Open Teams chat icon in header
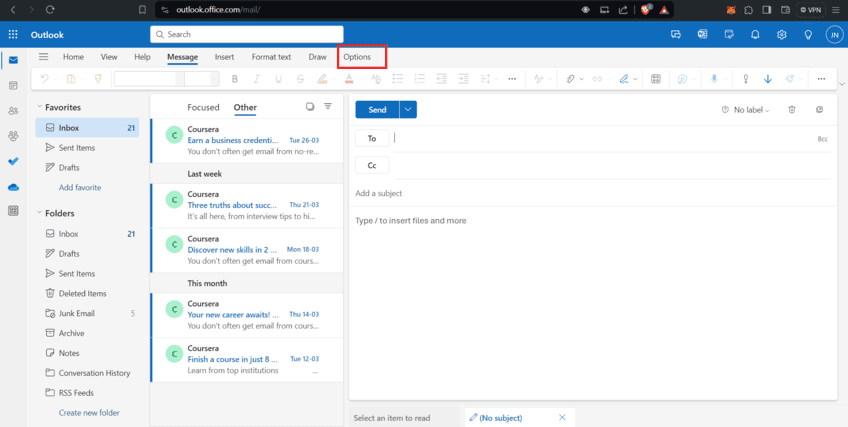The width and height of the screenshot is (848, 427). tap(675, 35)
